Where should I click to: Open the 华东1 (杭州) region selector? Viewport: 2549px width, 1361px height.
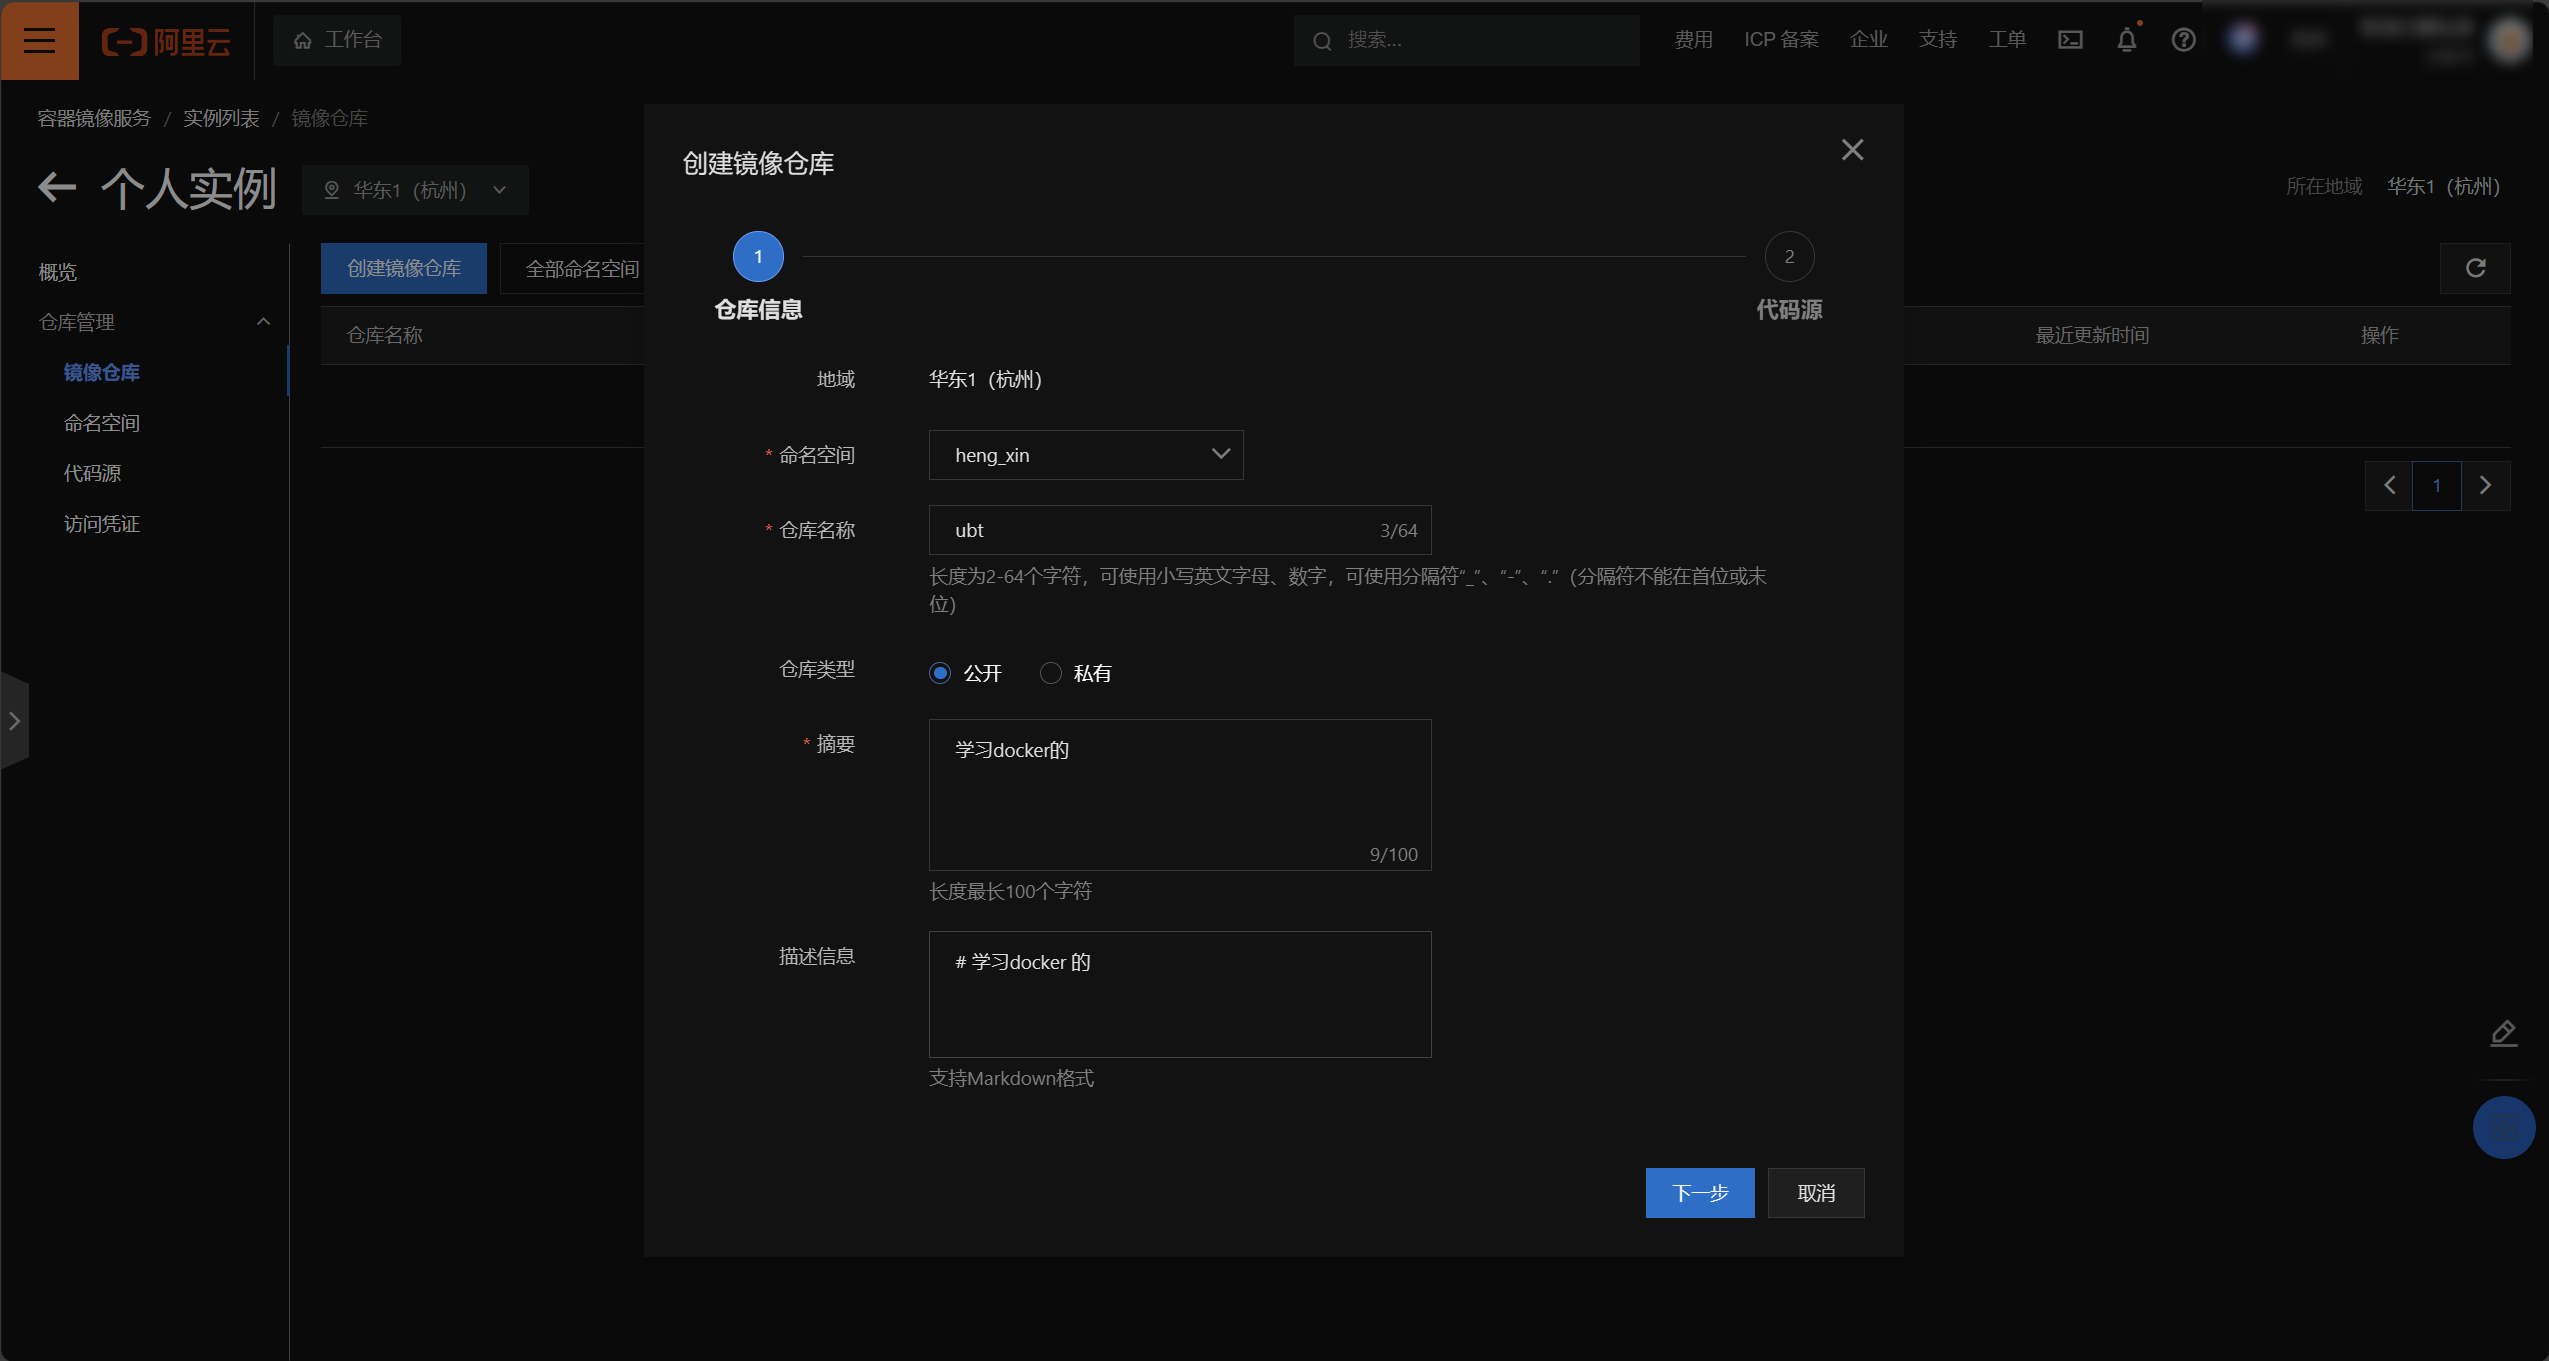point(415,190)
